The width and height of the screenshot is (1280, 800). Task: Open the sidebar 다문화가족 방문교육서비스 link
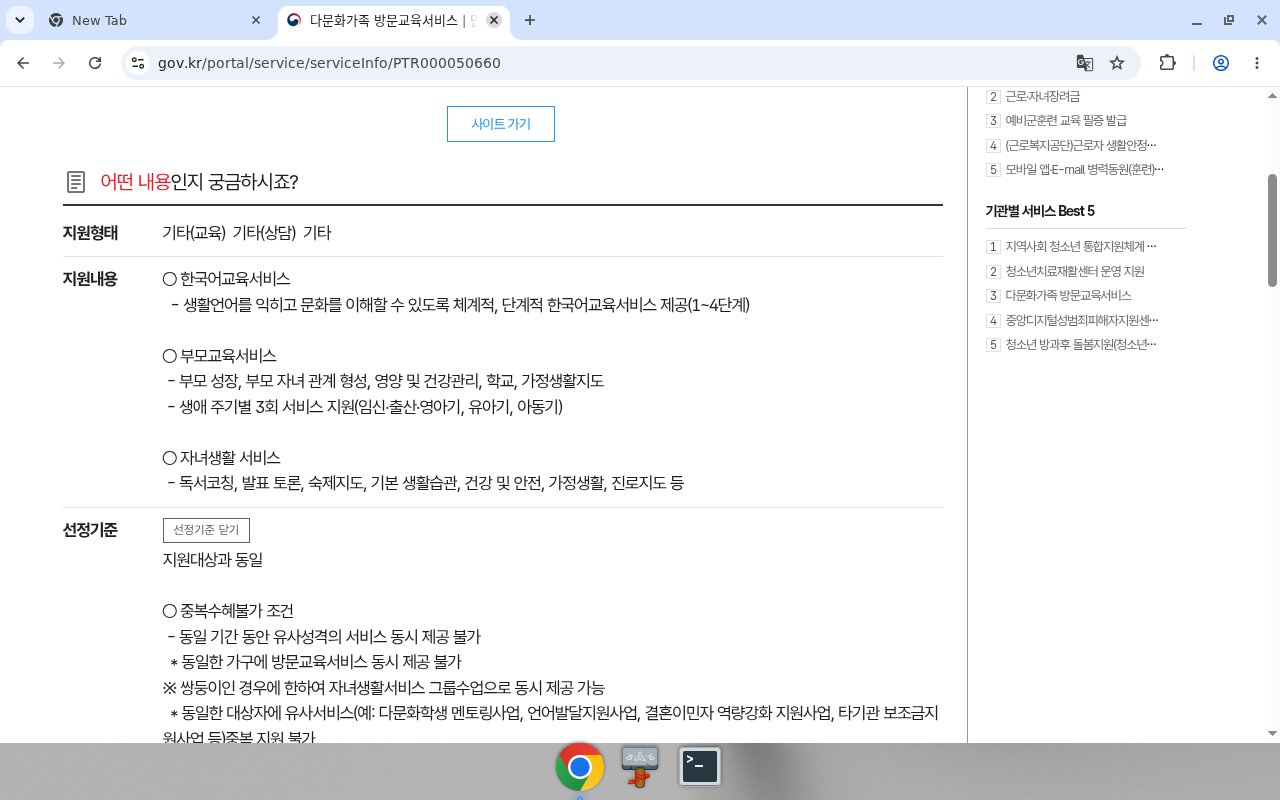[x=1069, y=295]
